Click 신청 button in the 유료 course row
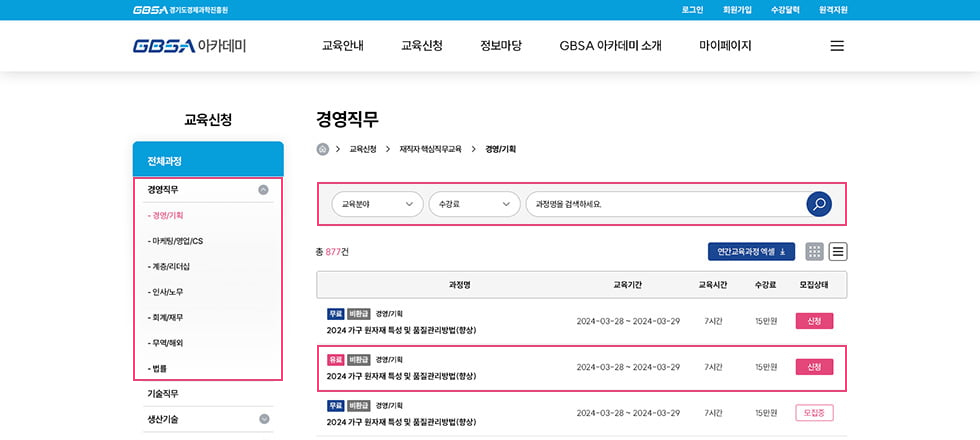The image size is (980, 440). (x=814, y=367)
